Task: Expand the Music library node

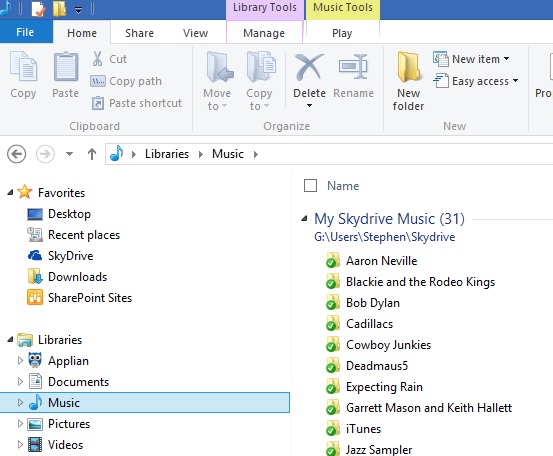Action: [x=20, y=402]
